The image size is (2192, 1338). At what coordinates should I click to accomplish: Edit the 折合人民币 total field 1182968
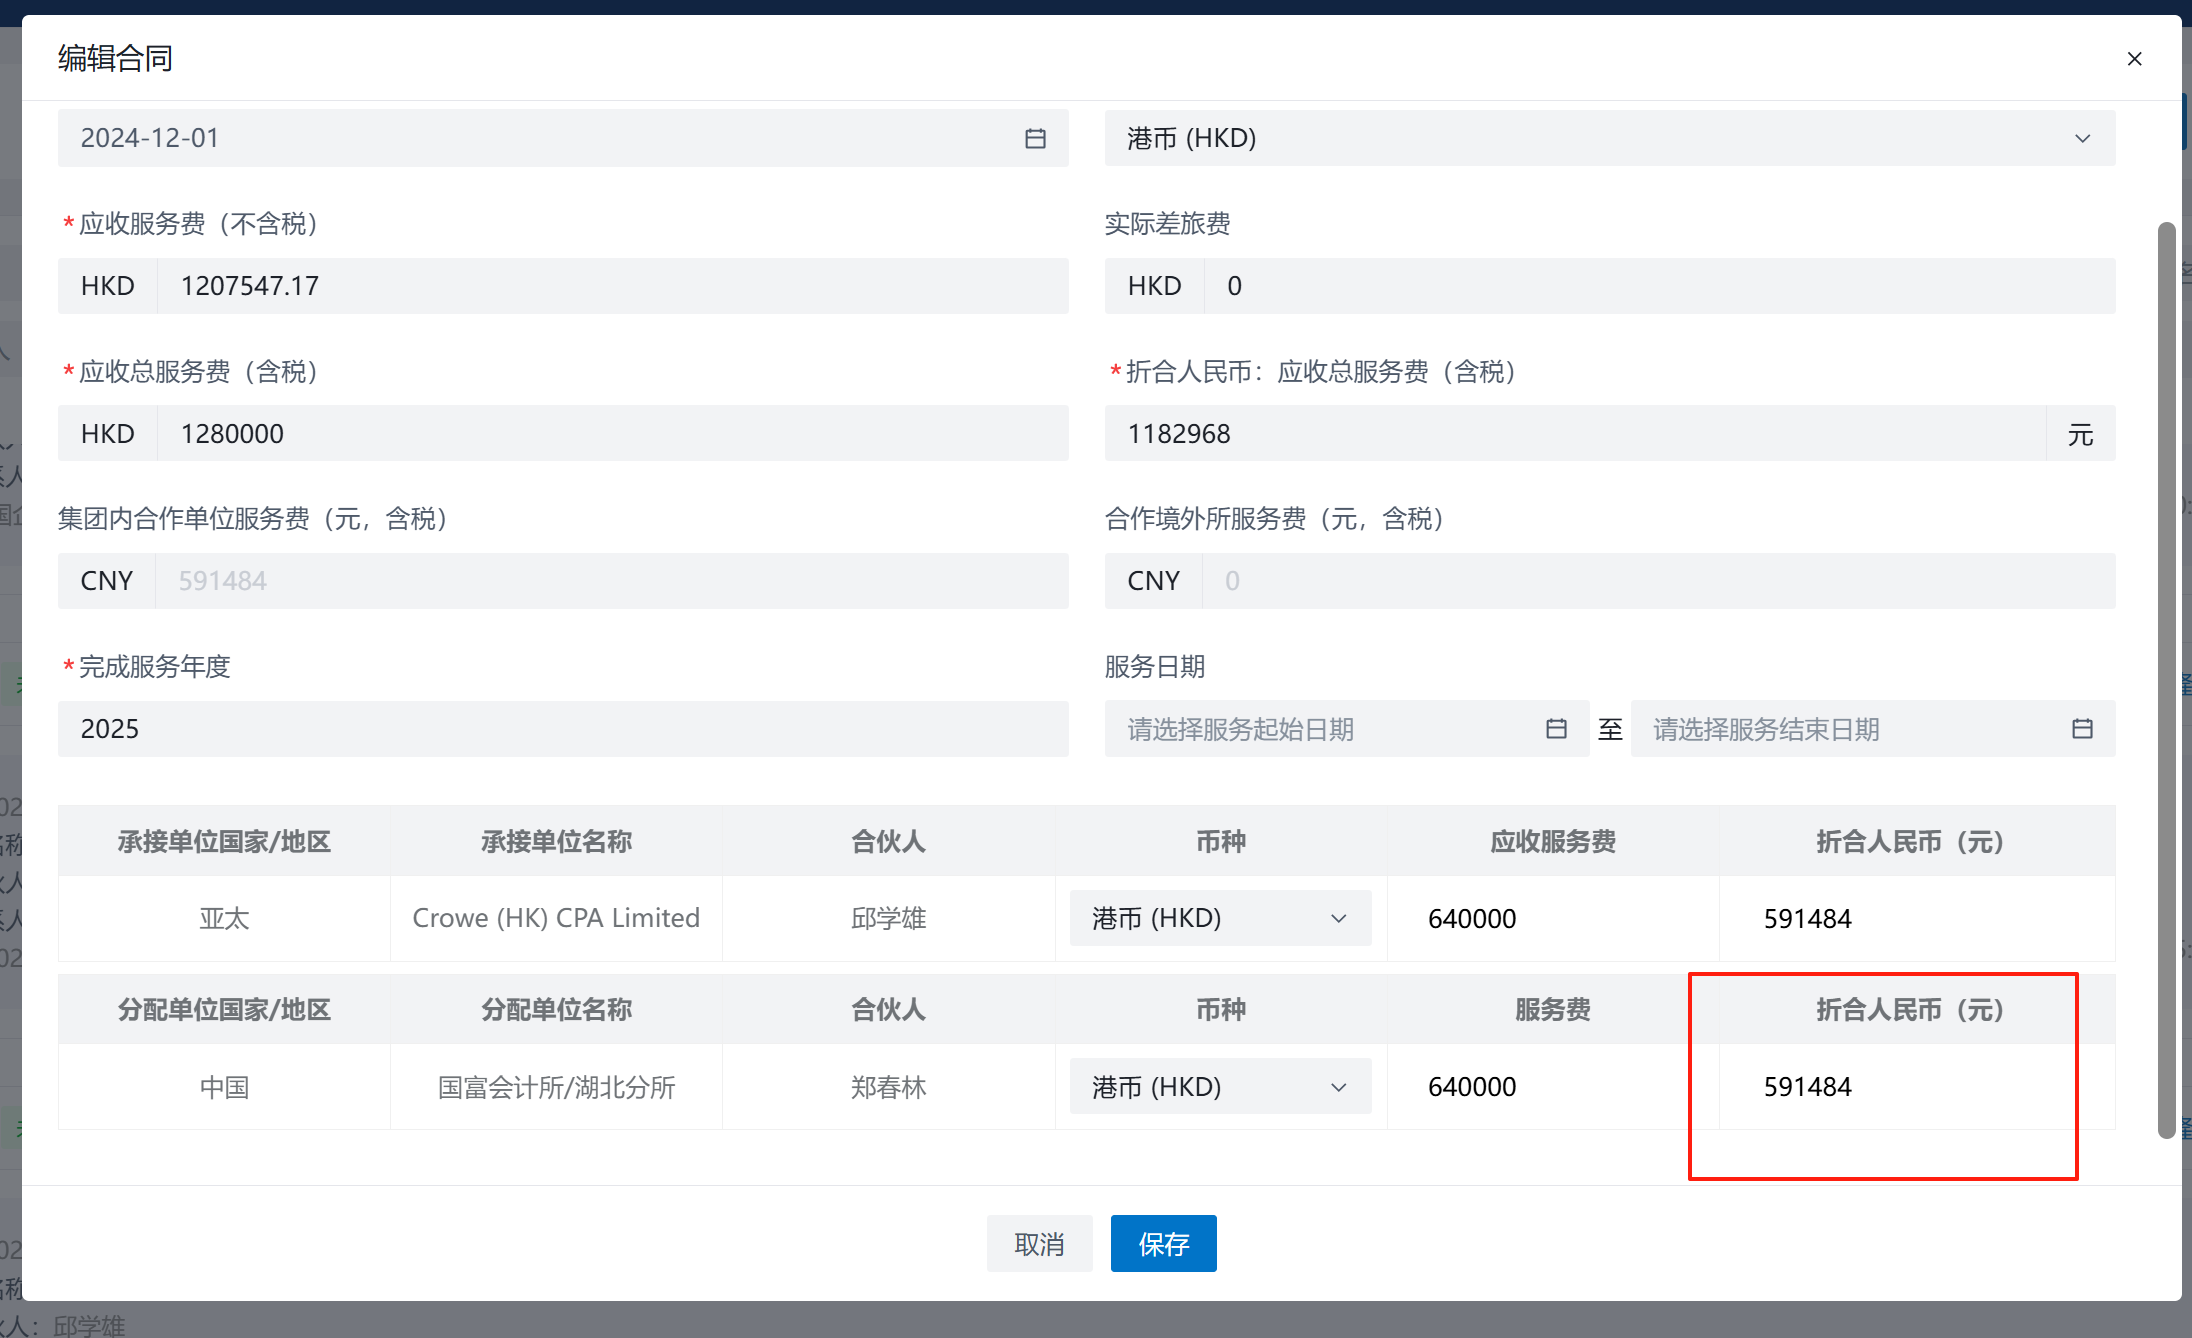pos(1574,434)
